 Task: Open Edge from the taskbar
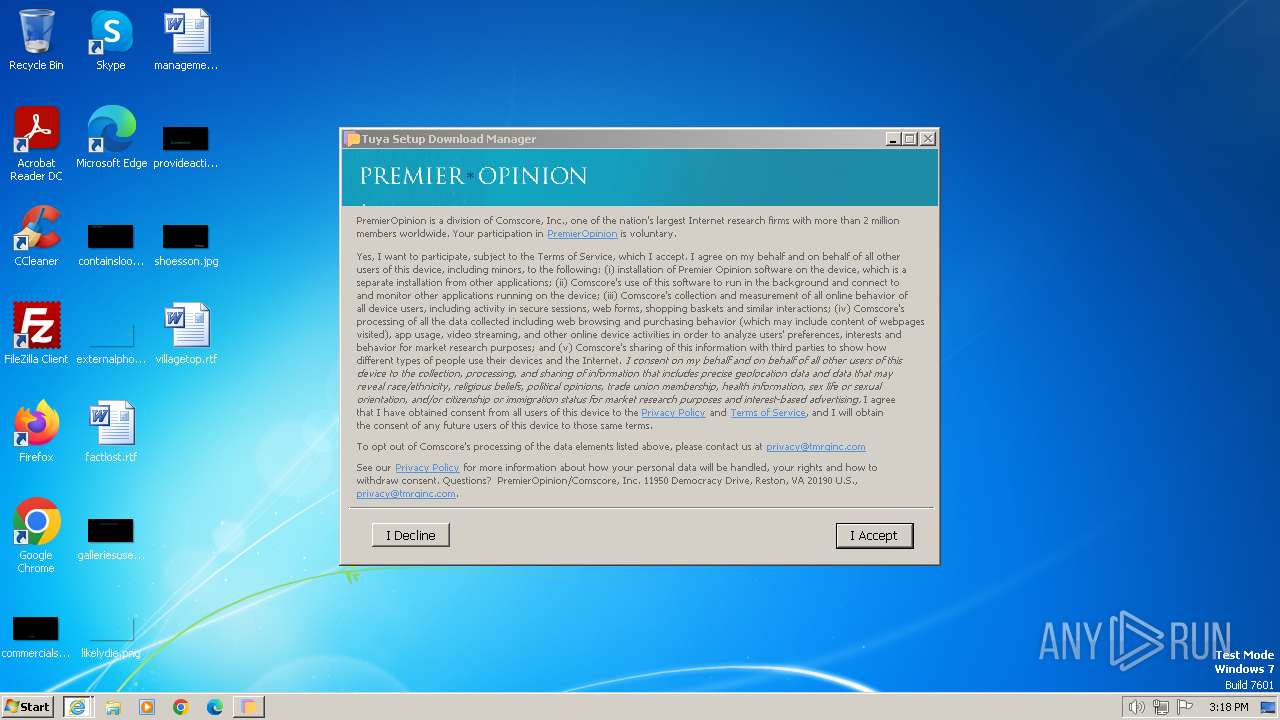[x=215, y=707]
